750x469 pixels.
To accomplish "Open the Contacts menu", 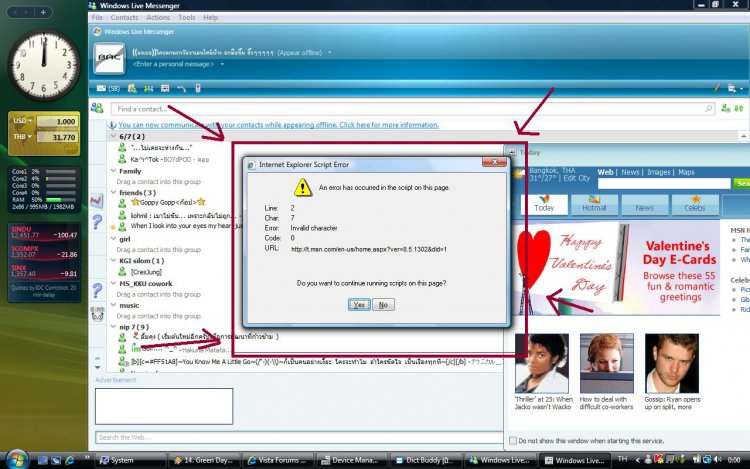I will pos(124,18).
